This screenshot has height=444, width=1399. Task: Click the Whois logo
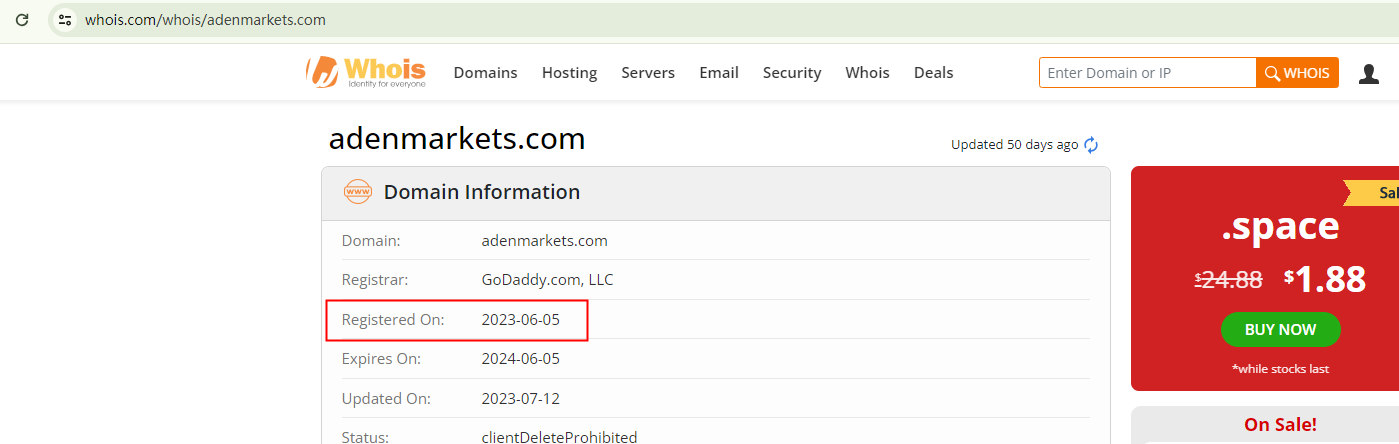coord(366,72)
